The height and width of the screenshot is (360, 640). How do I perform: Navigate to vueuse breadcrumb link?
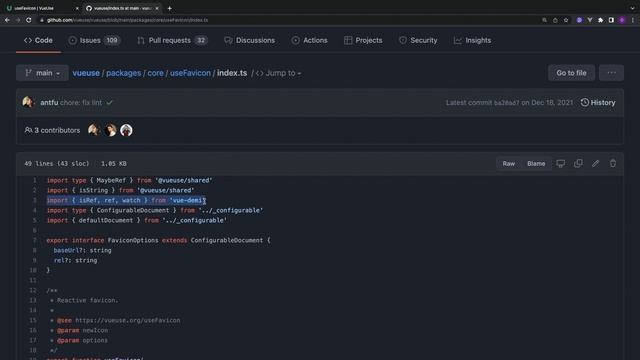(x=86, y=73)
